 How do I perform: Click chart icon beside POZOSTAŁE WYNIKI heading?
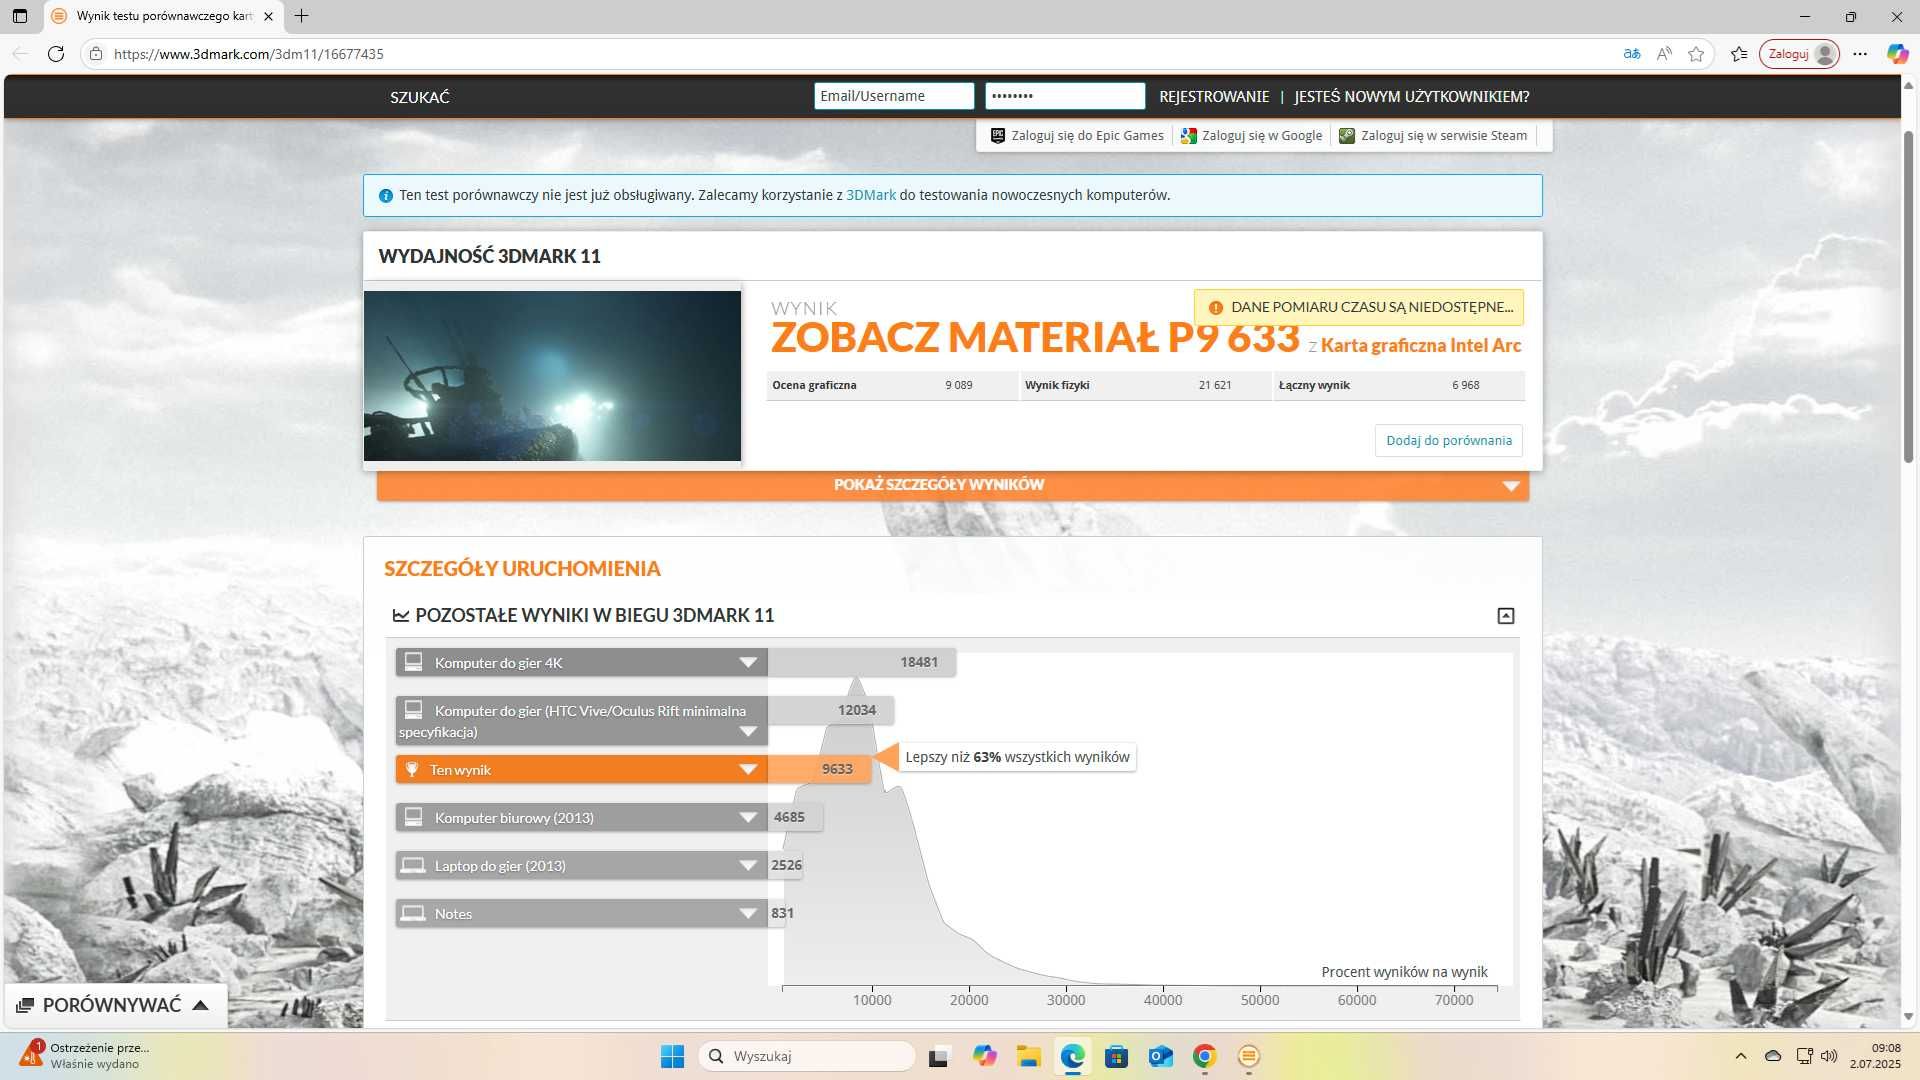click(x=401, y=616)
